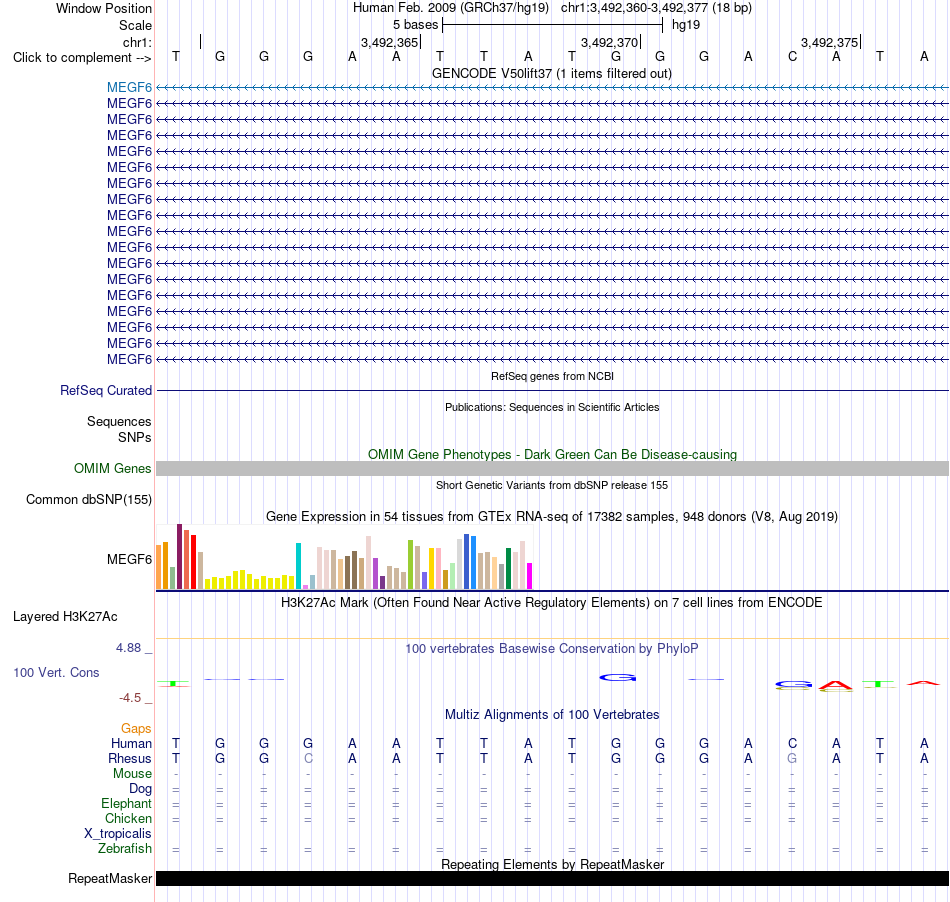Open '100 vertebrates Basewise Conservation by PhyloP' title

click(x=552, y=648)
